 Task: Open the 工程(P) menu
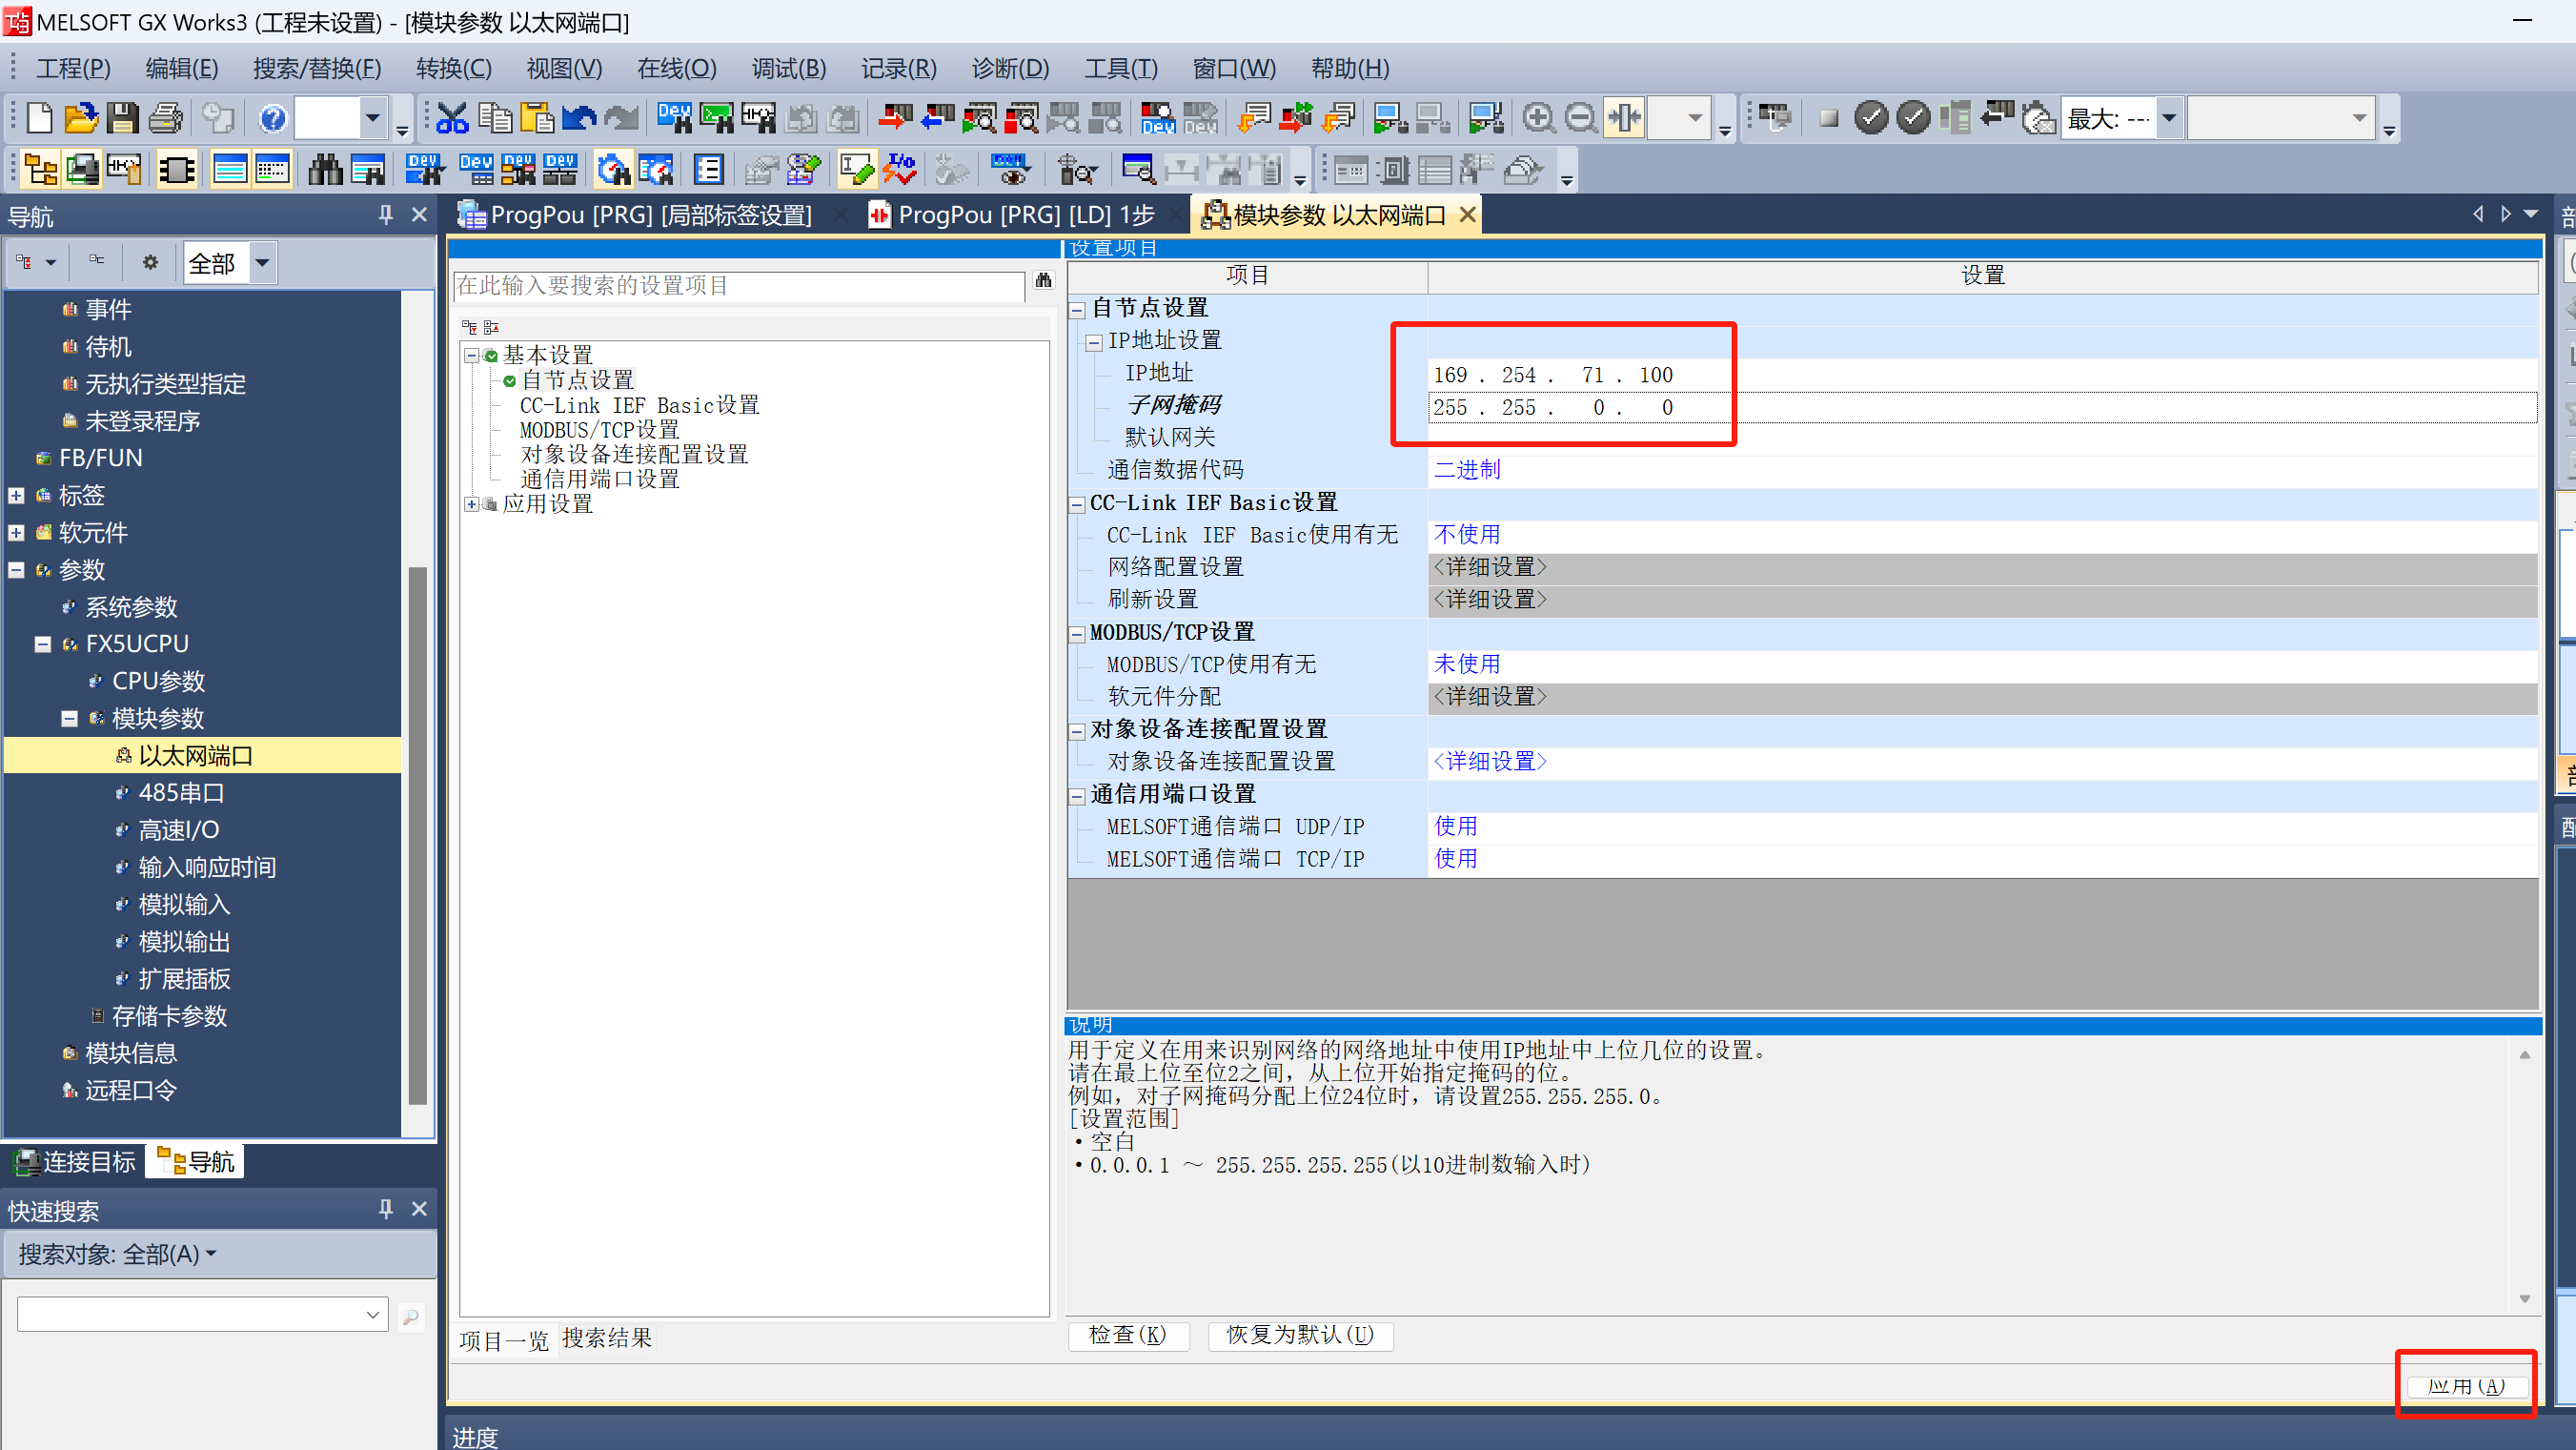pos(73,68)
